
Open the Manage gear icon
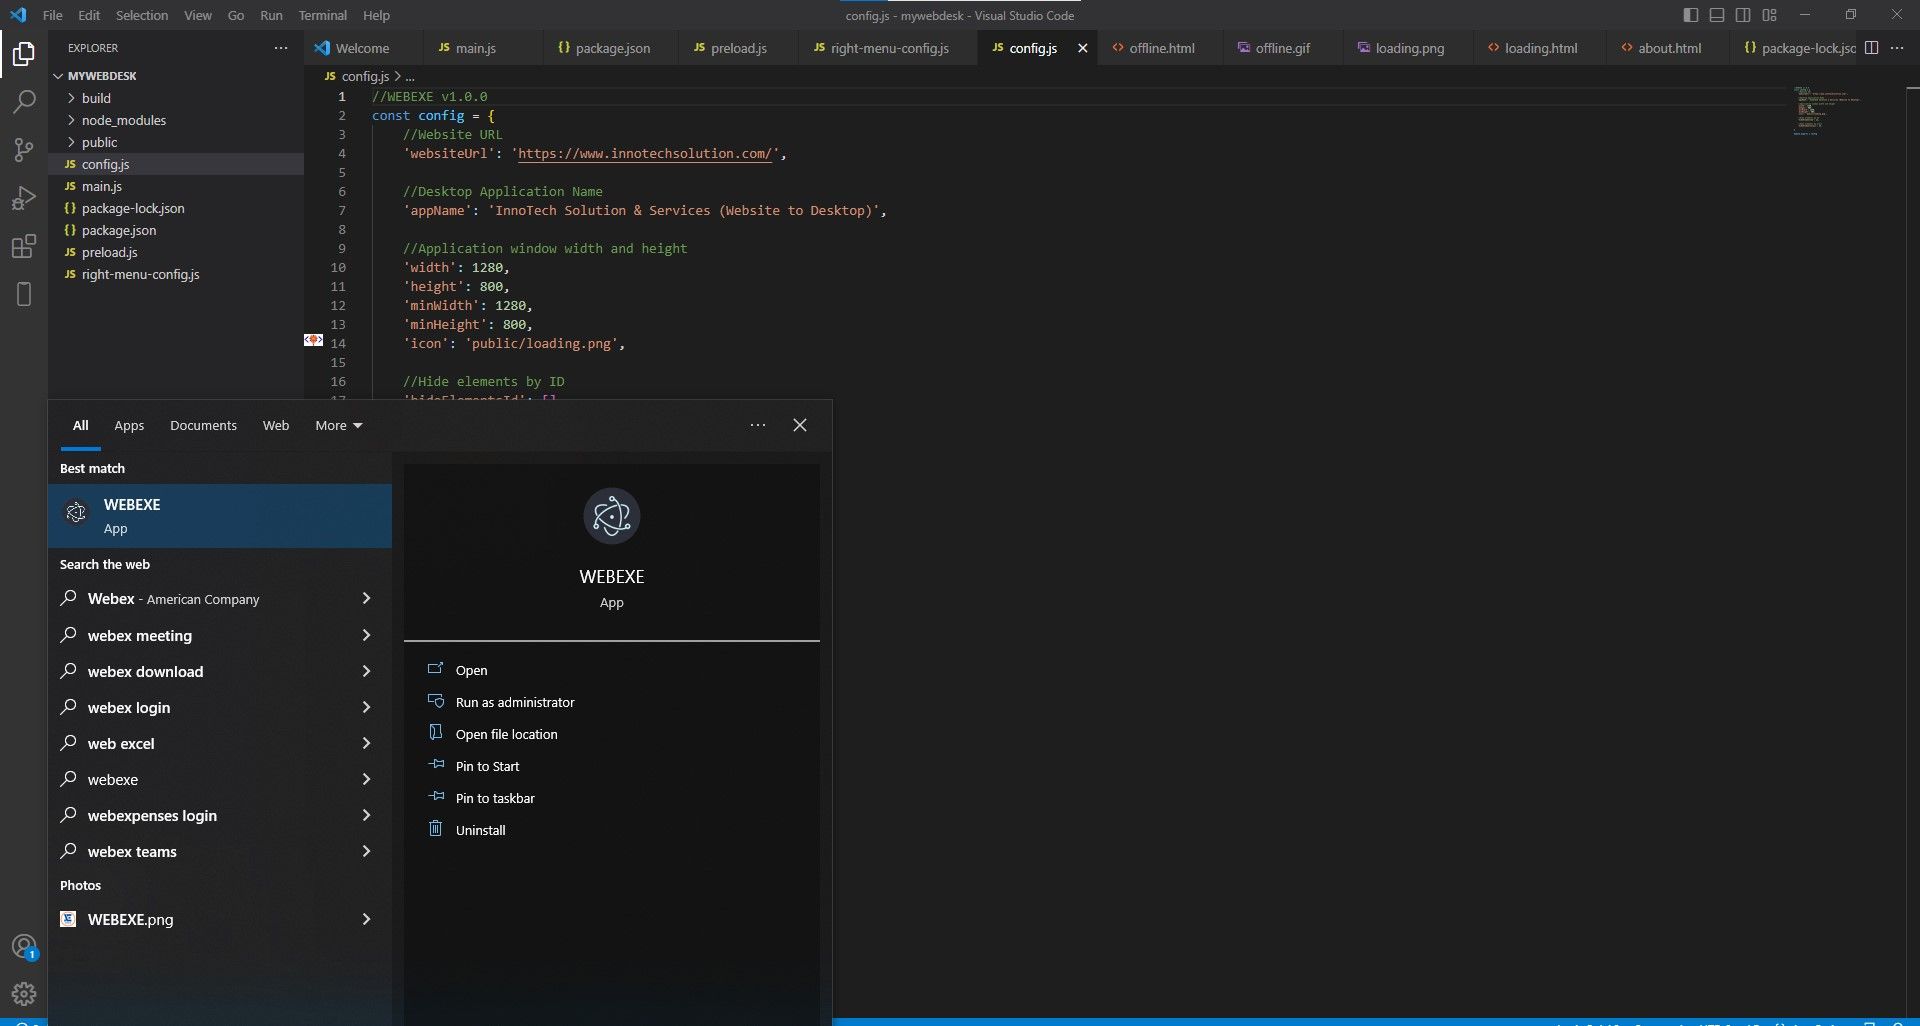[x=24, y=994]
